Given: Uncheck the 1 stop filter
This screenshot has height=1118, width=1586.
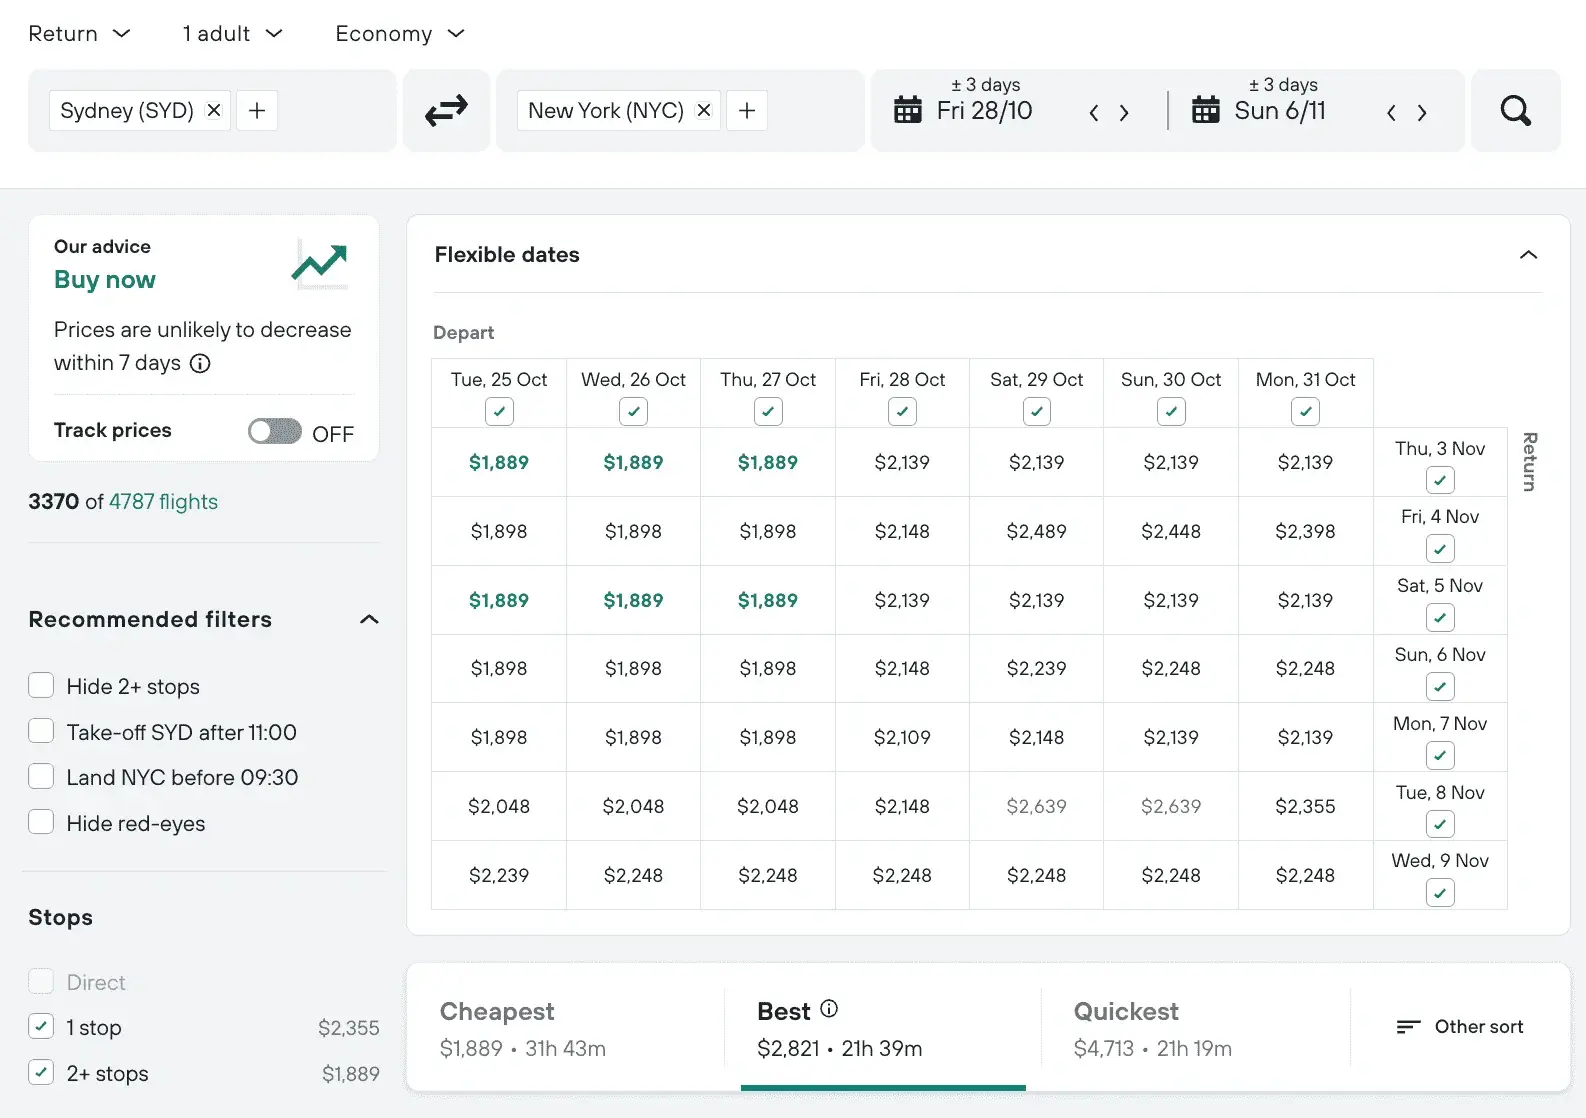Looking at the screenshot, I should click(x=41, y=1027).
